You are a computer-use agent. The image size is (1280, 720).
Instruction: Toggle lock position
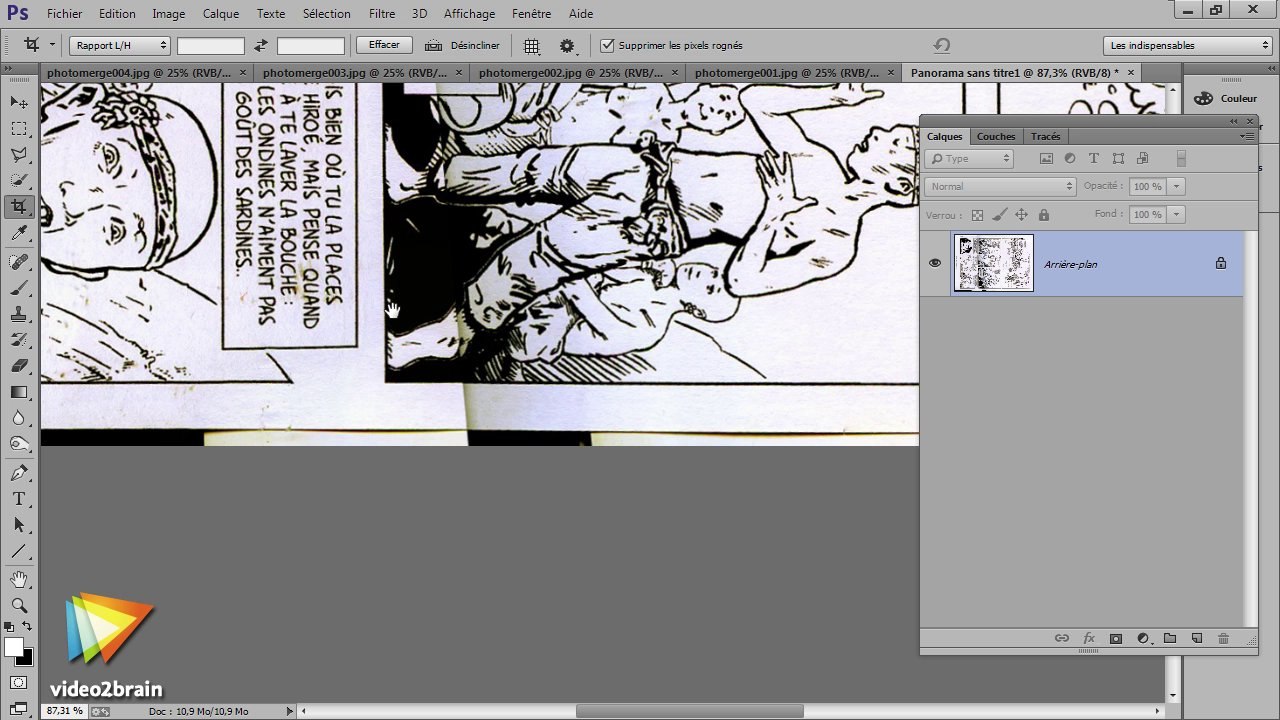(x=1022, y=215)
